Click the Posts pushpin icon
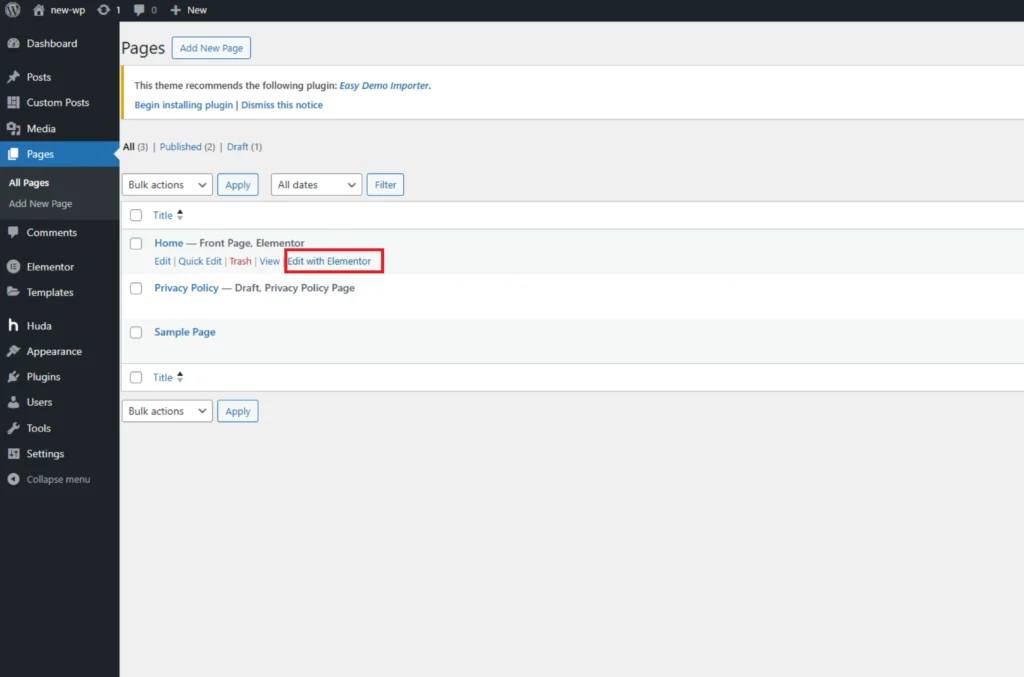 (13, 77)
